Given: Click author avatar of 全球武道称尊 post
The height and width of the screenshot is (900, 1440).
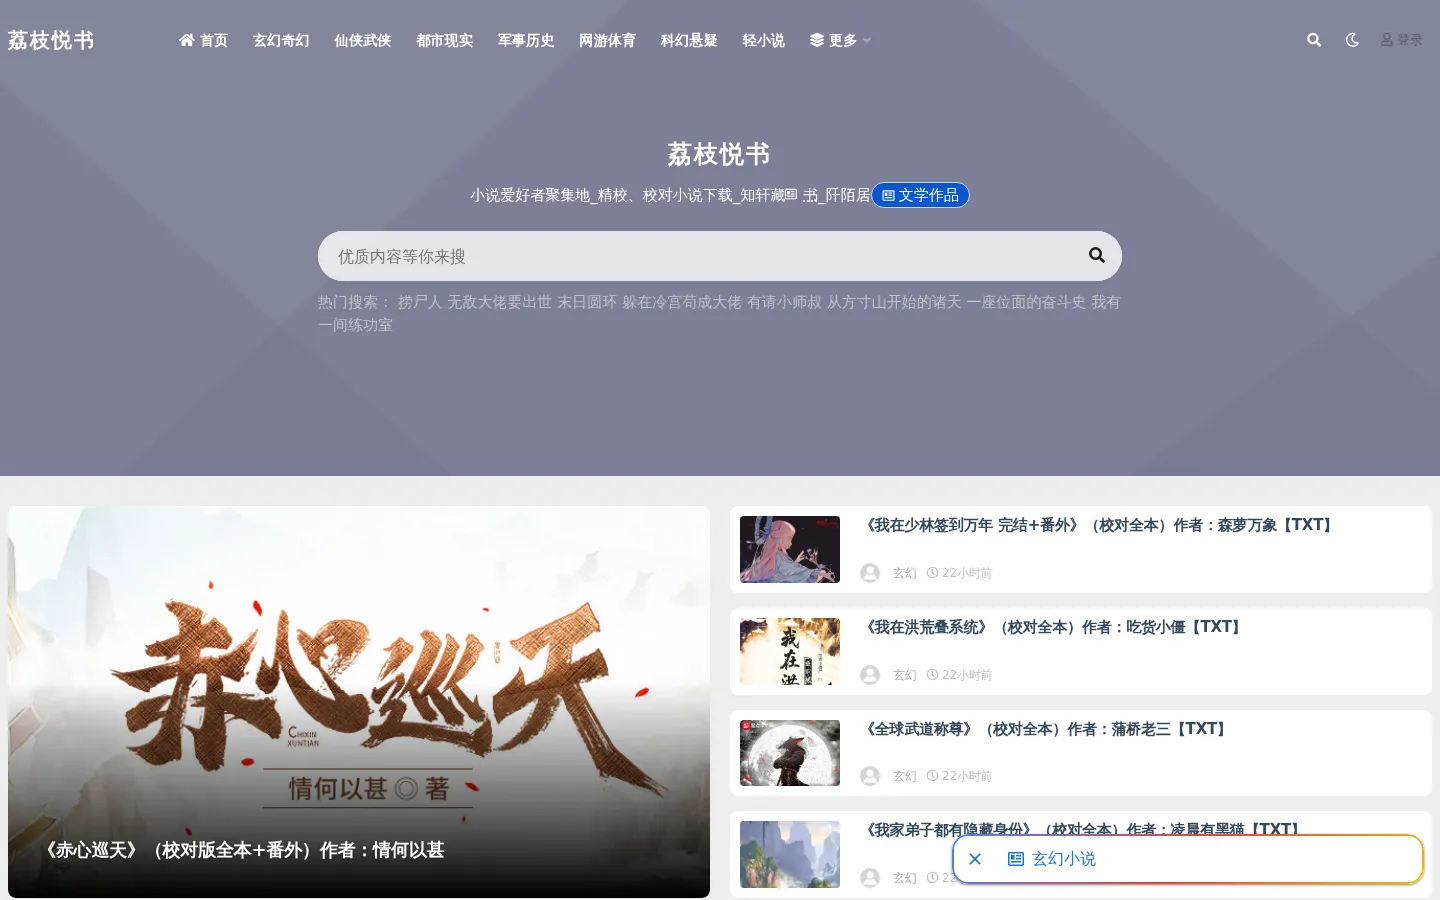Looking at the screenshot, I should click(870, 776).
